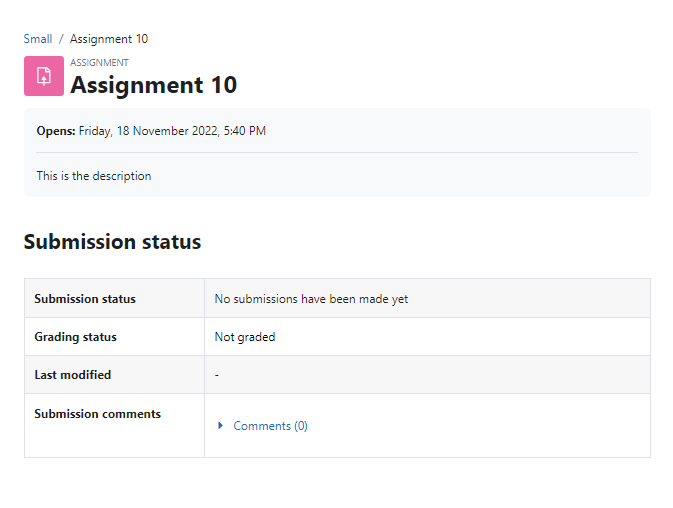The height and width of the screenshot is (508, 673).
Task: Select the Assignment 10 page heading
Action: pos(154,85)
